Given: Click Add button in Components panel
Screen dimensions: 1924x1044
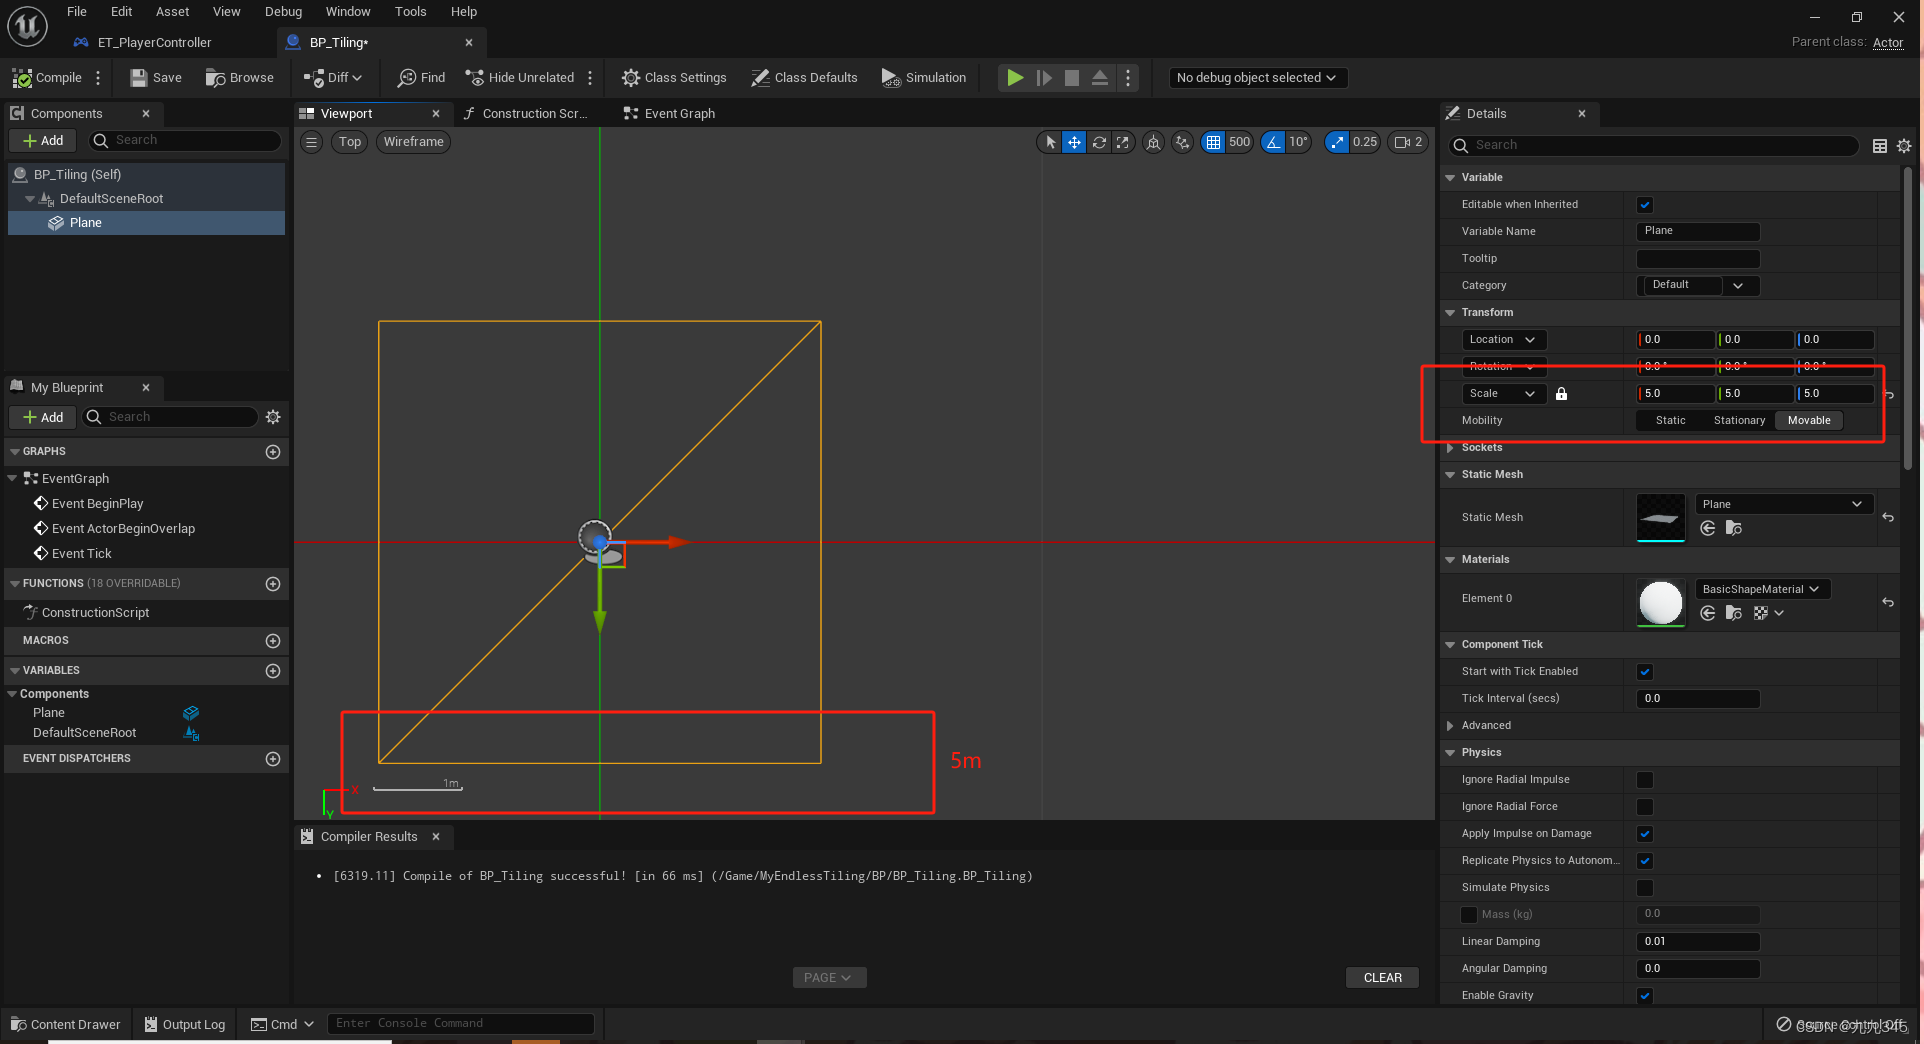Looking at the screenshot, I should (43, 141).
